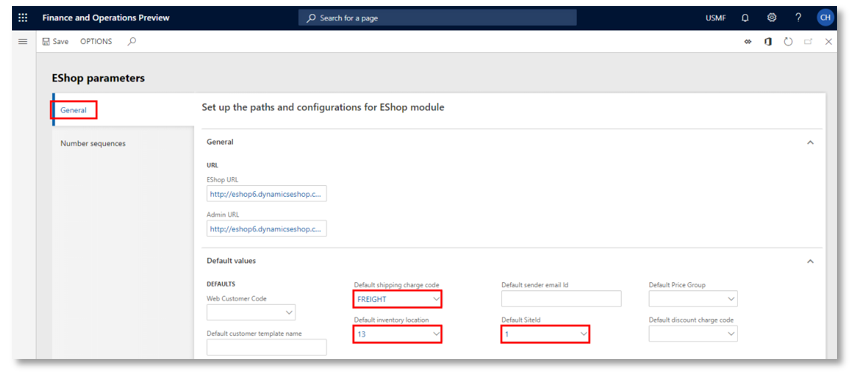
Task: Refresh the page
Action: 788,42
